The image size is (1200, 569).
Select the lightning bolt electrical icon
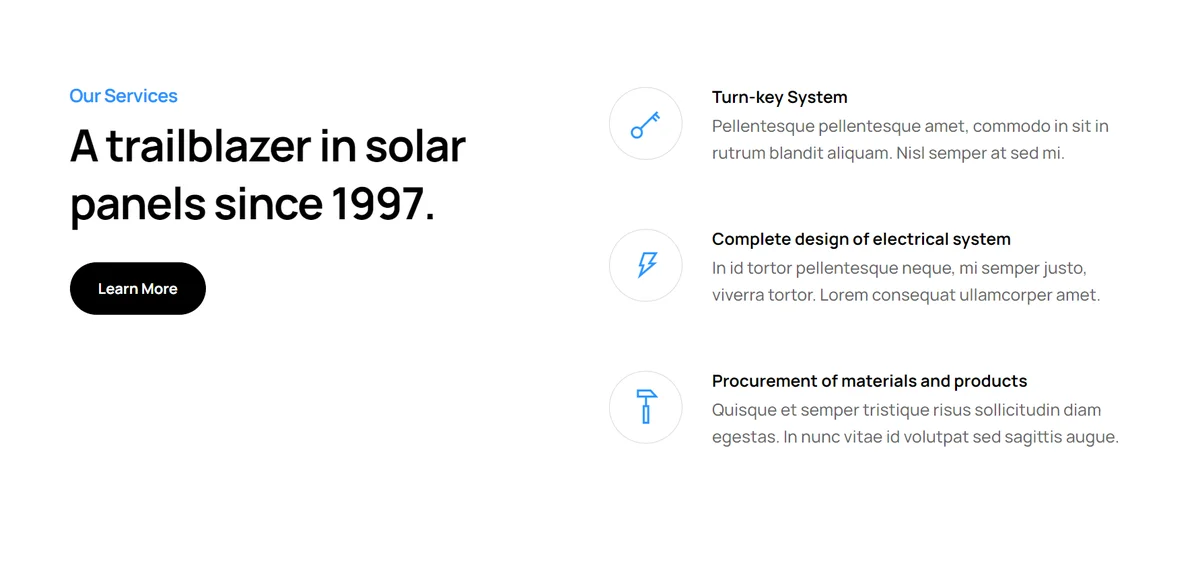pos(647,265)
